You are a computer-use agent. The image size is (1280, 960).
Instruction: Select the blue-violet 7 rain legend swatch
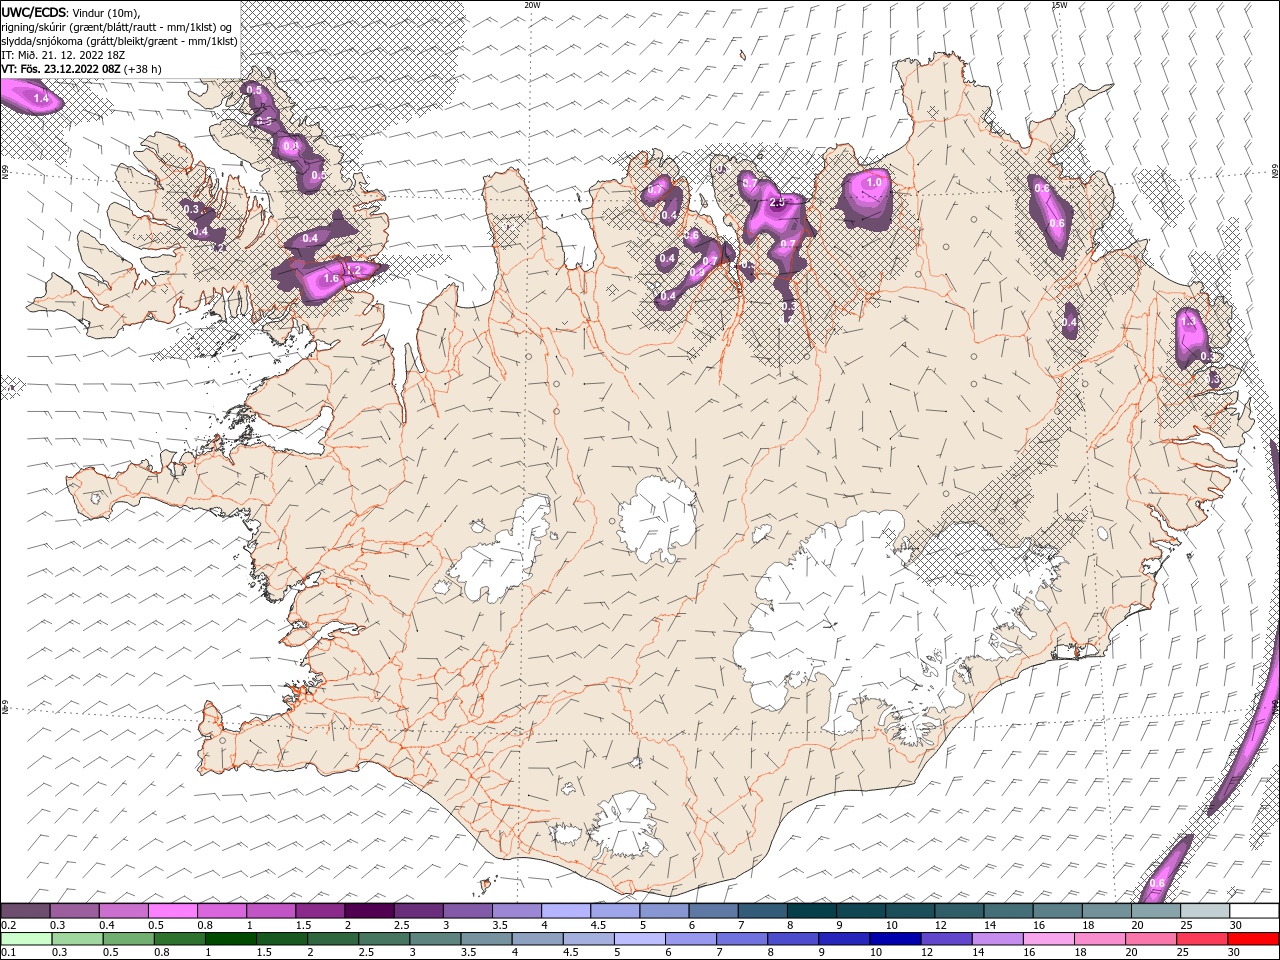742,938
